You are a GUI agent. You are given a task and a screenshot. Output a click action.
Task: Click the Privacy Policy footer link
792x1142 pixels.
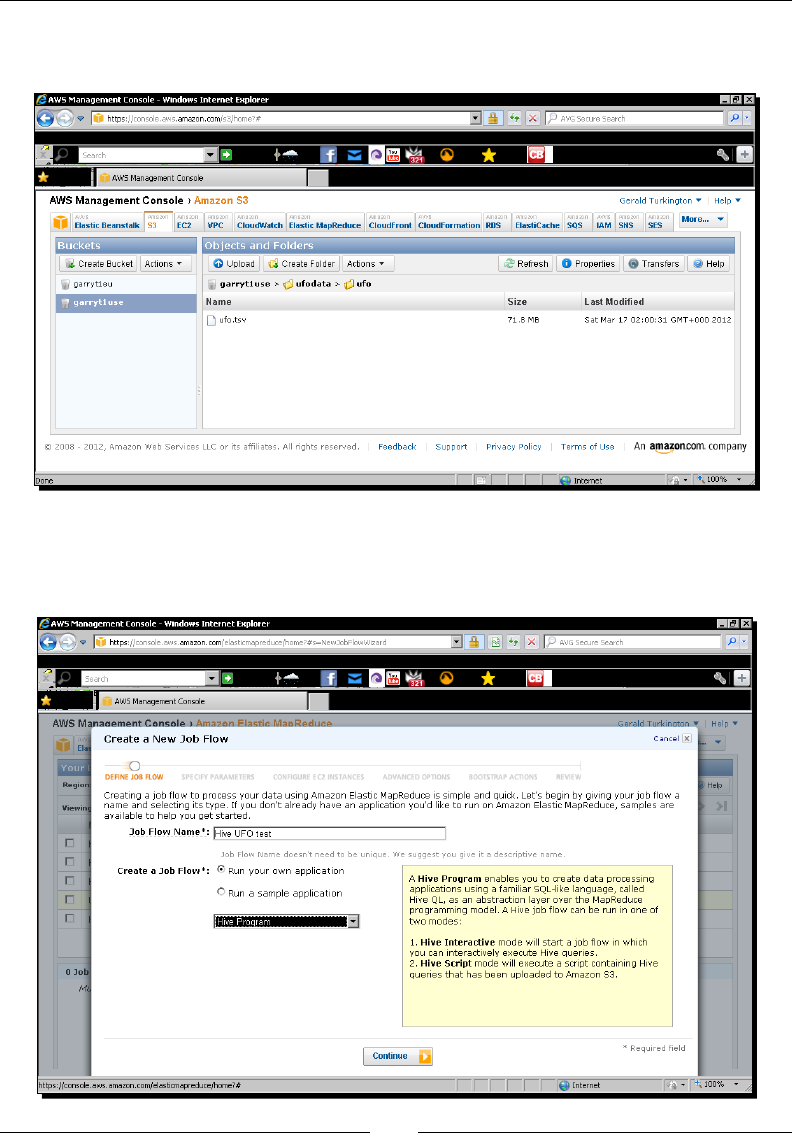click(x=514, y=447)
